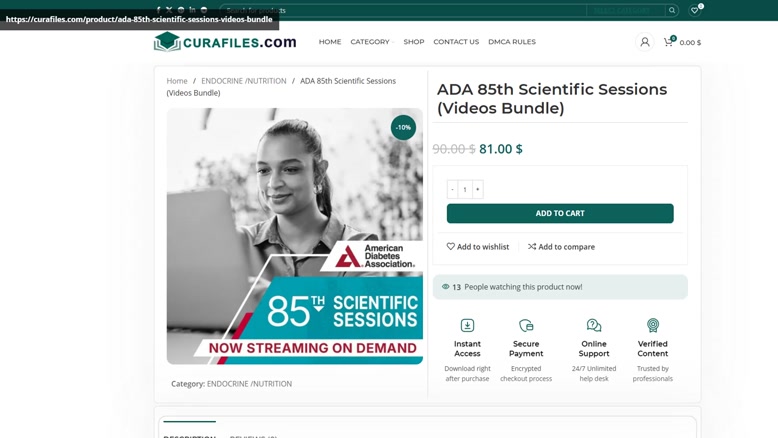Increase quantity with plus button
The width and height of the screenshot is (778, 438).
pos(477,189)
